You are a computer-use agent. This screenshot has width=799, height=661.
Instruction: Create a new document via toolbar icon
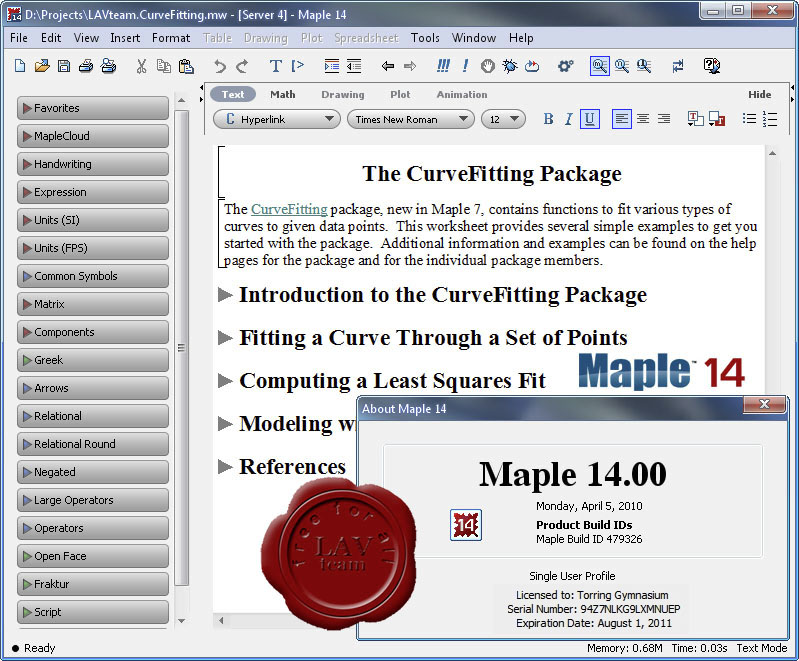[20, 66]
